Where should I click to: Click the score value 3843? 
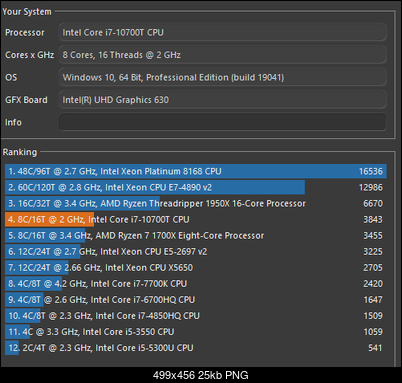373,219
